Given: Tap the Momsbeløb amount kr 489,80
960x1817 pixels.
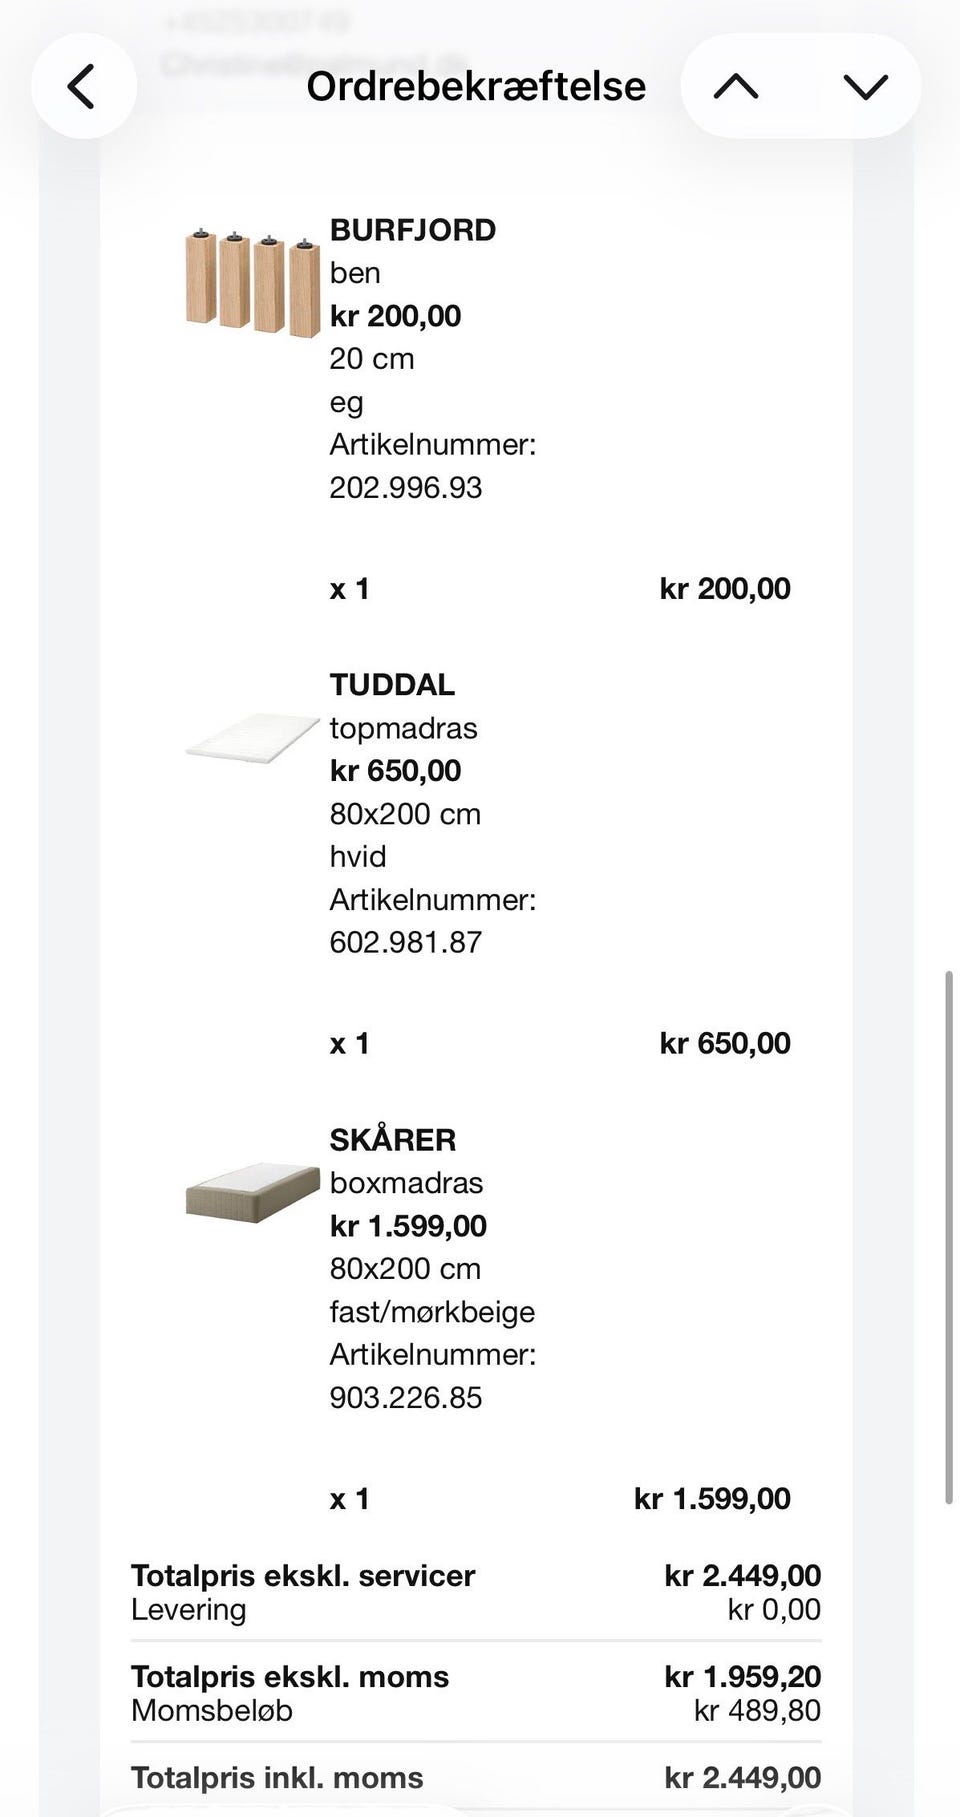Looking at the screenshot, I should coord(757,1710).
